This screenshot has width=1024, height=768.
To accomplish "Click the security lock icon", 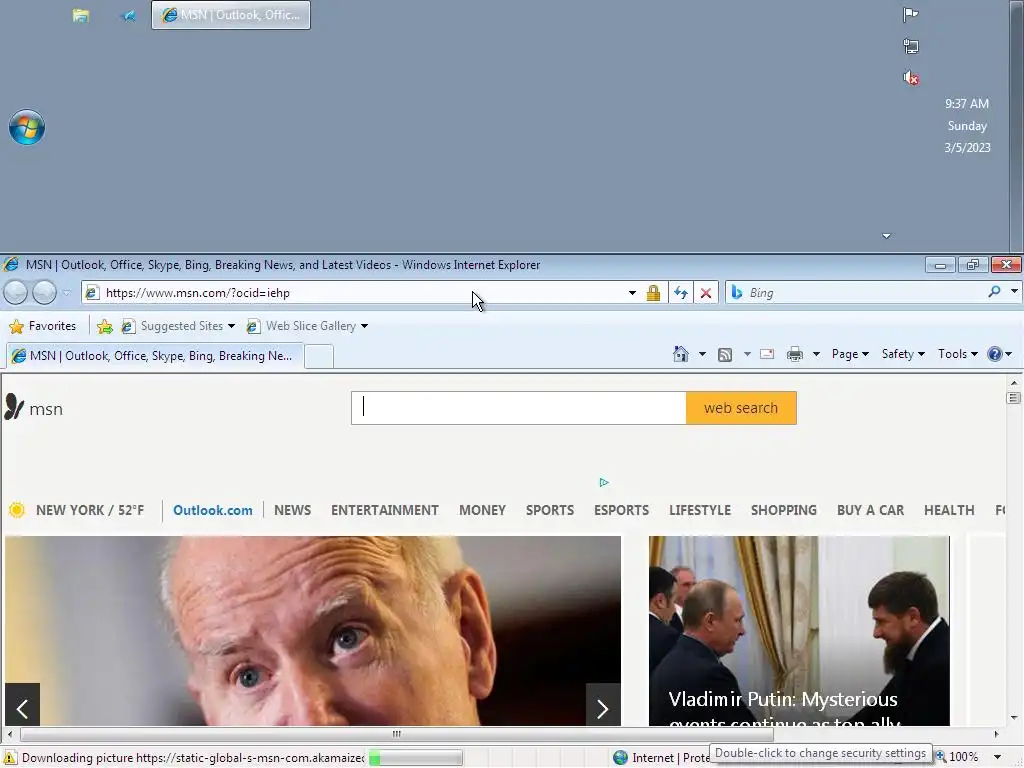I will tap(653, 293).
